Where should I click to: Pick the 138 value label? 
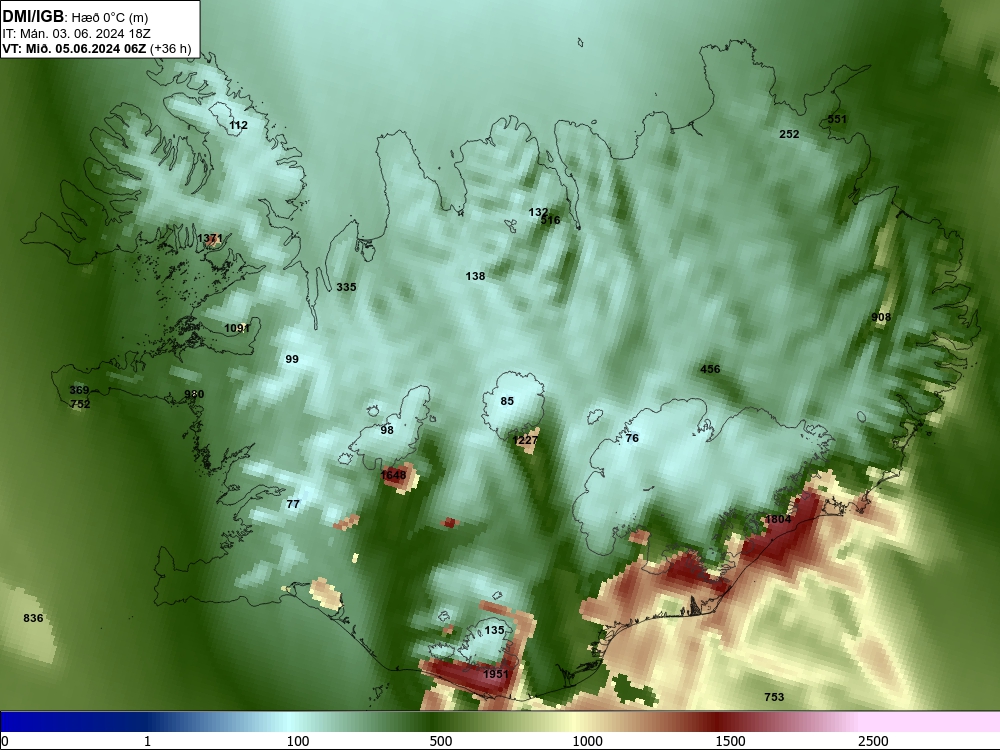475,276
